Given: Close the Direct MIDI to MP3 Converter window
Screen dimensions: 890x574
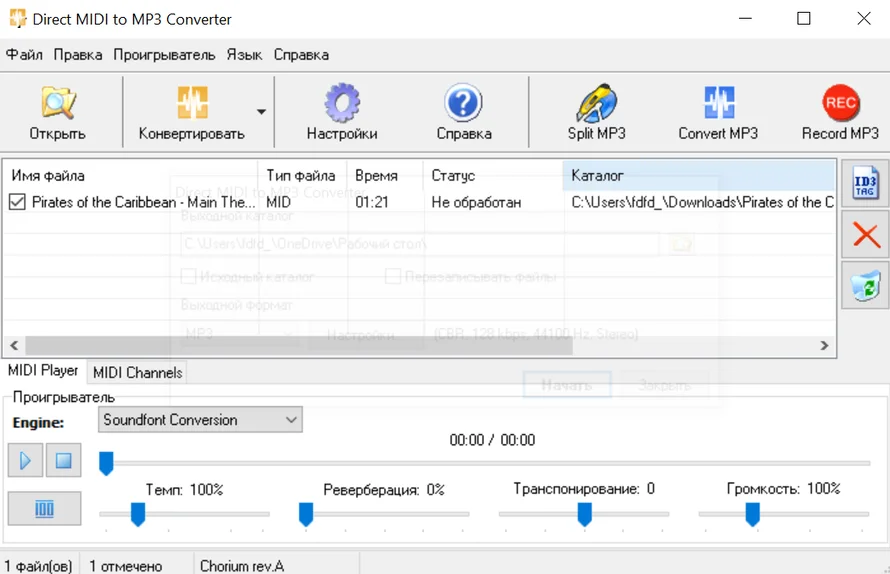Looking at the screenshot, I should pos(864,19).
